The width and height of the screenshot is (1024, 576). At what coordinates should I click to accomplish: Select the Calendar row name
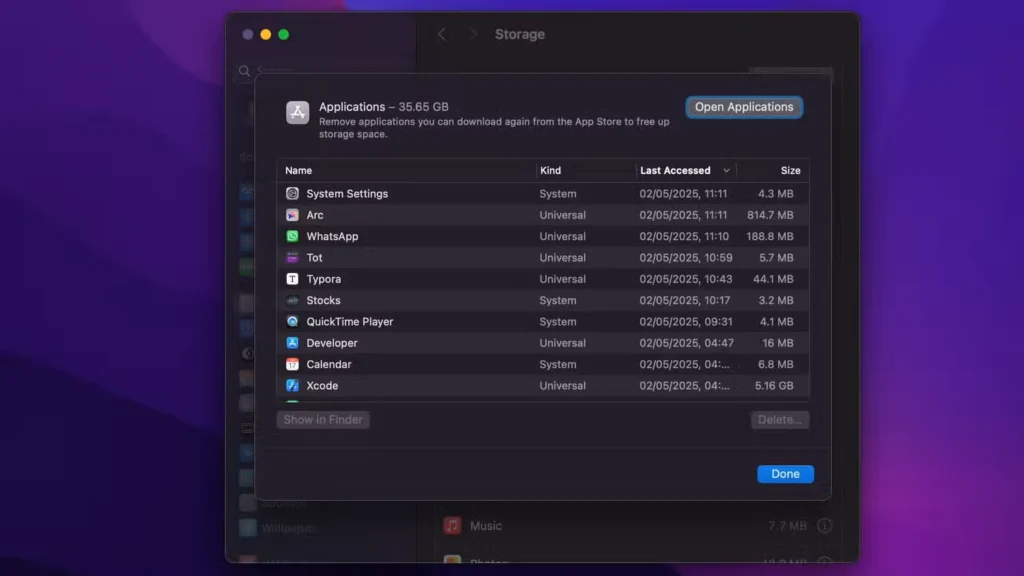(328, 364)
